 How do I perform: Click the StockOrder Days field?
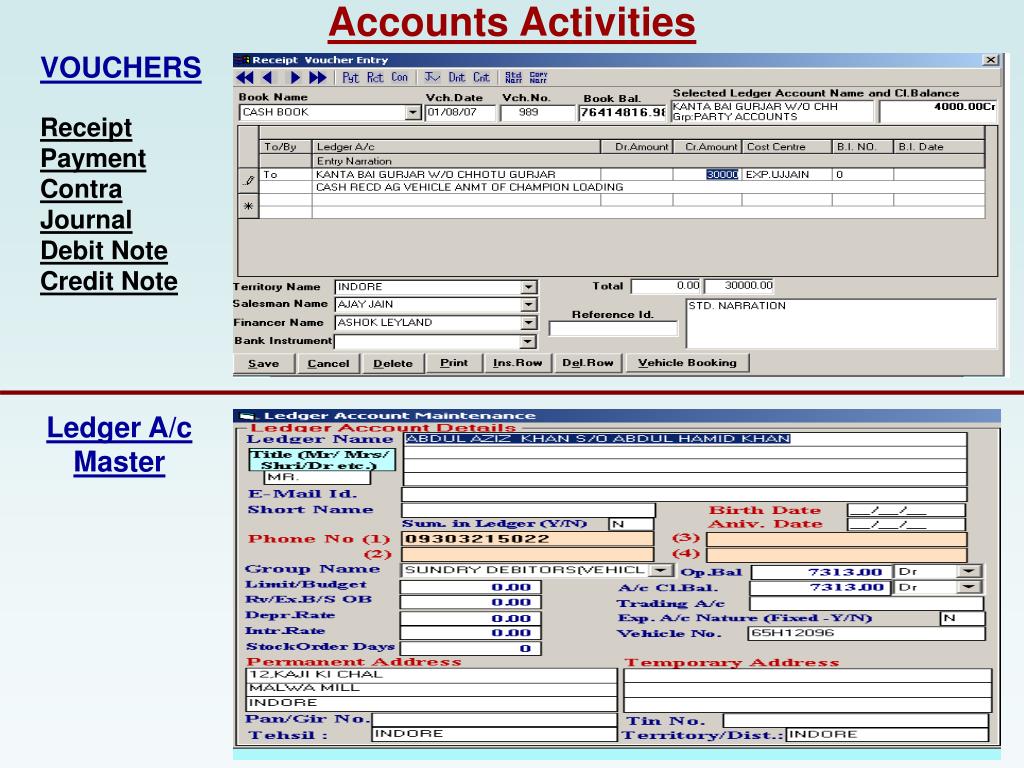pyautogui.click(x=470, y=648)
